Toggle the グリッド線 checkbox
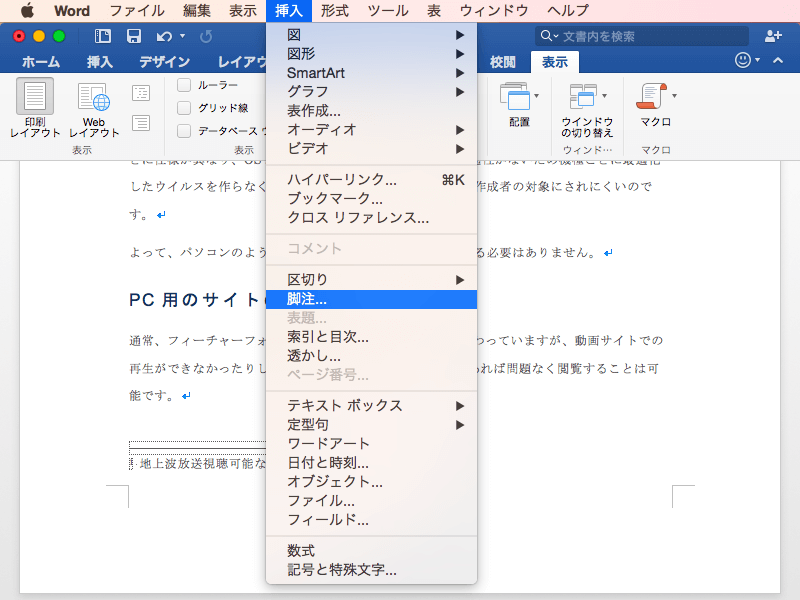 tap(184, 108)
